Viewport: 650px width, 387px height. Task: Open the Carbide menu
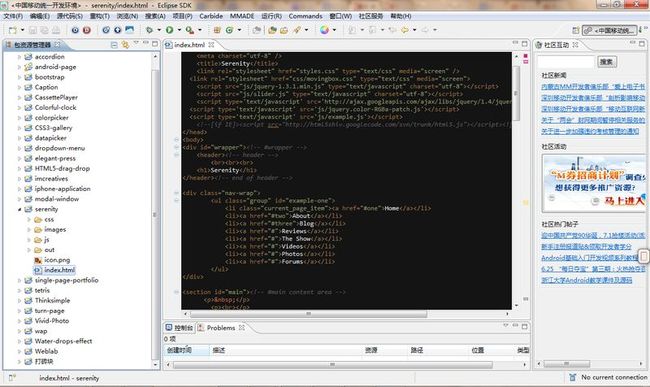click(x=211, y=16)
